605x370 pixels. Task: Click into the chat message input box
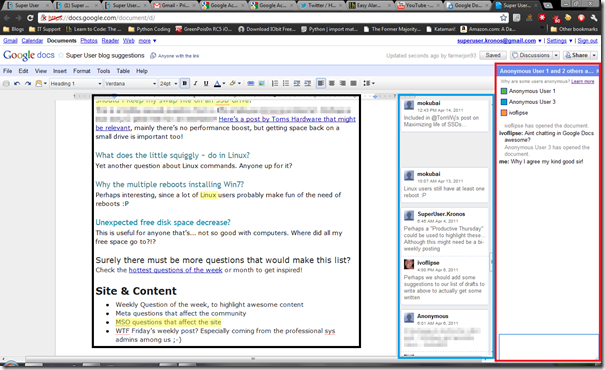tap(549, 347)
